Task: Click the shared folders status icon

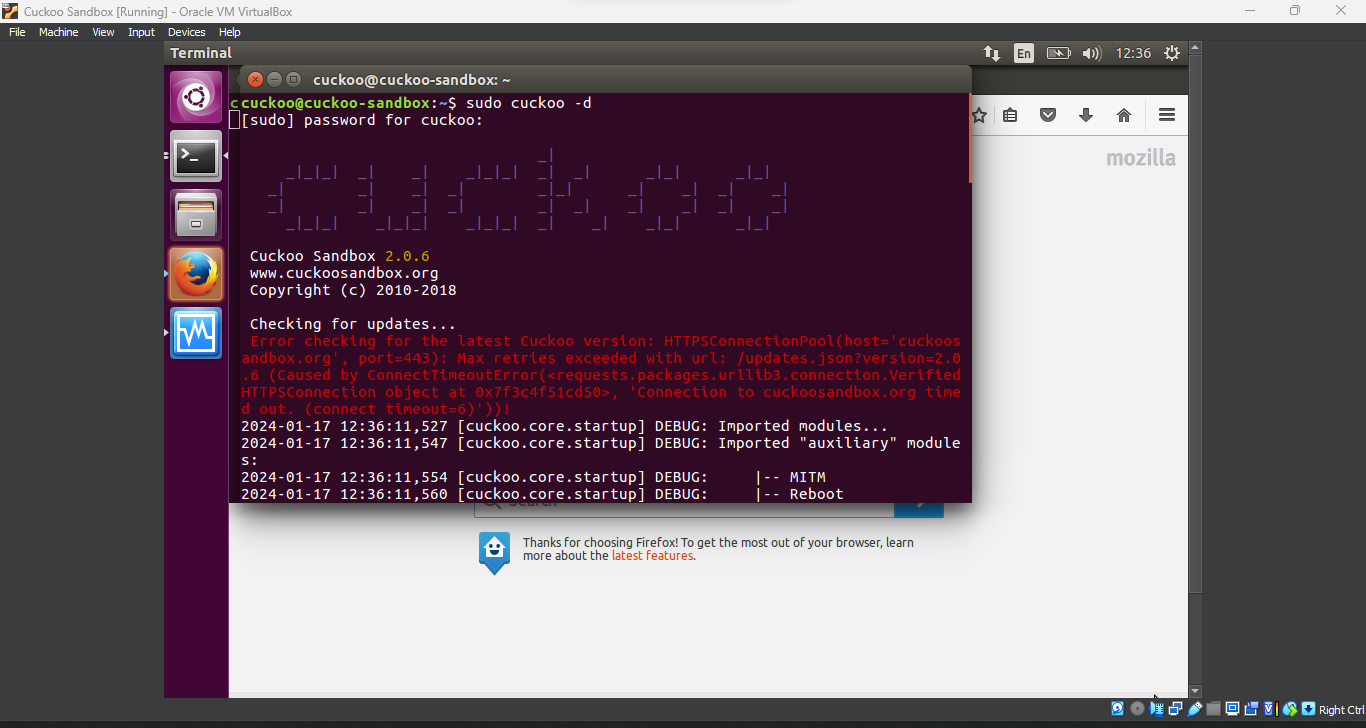Action: [x=1214, y=709]
